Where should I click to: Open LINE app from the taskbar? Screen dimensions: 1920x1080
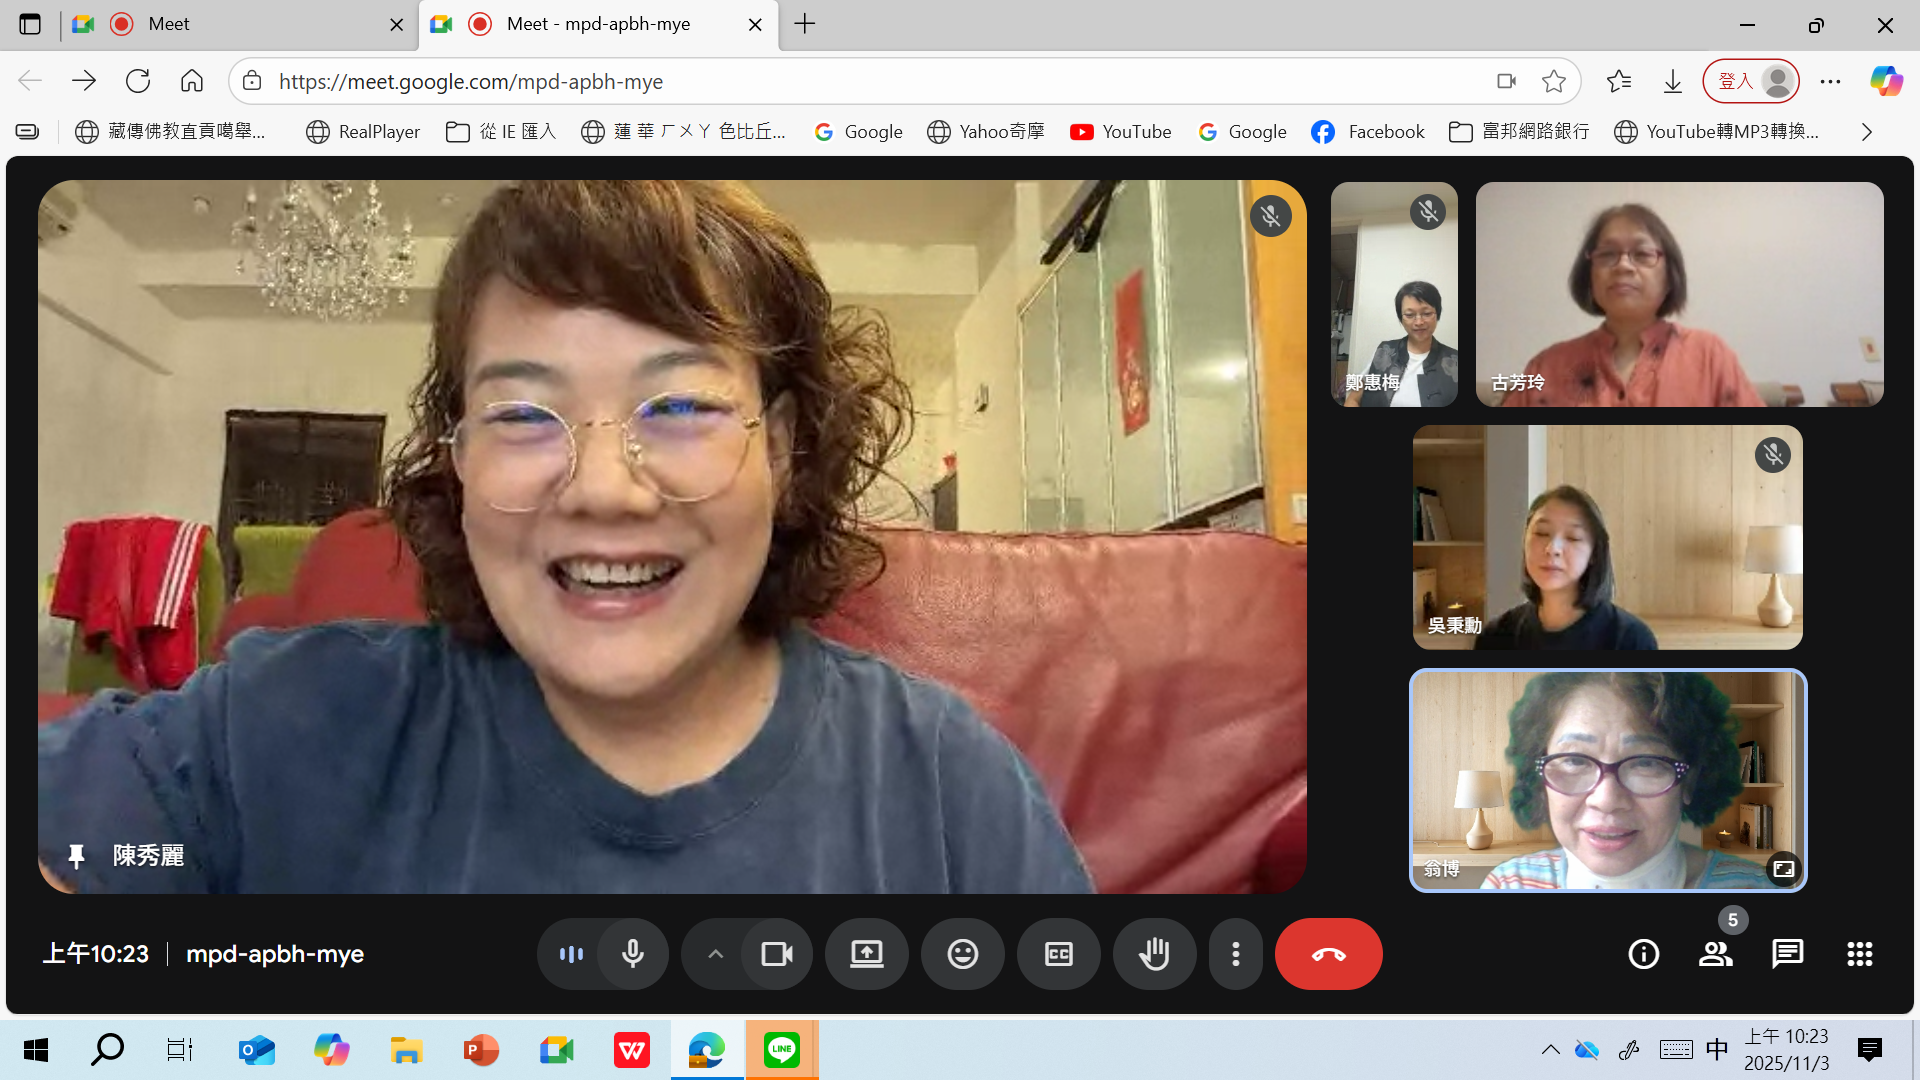[x=781, y=1050]
